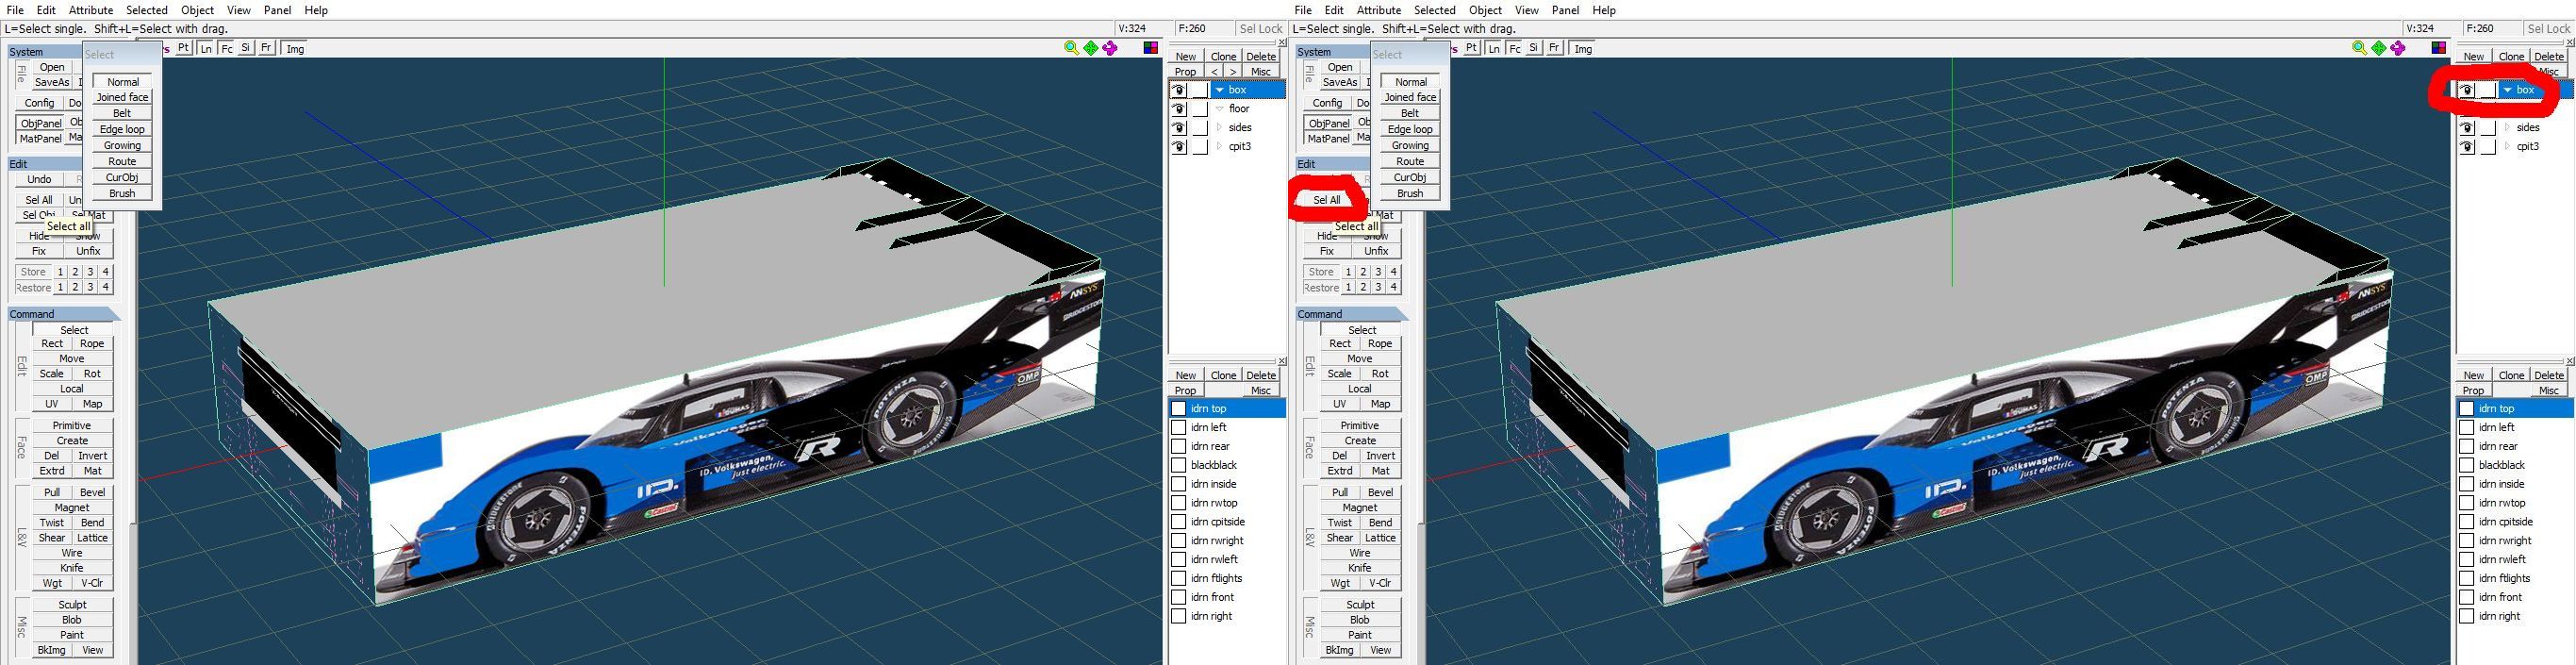This screenshot has height=665, width=2576.
Task: Choose Joined face select mode in left window
Action: (x=123, y=98)
